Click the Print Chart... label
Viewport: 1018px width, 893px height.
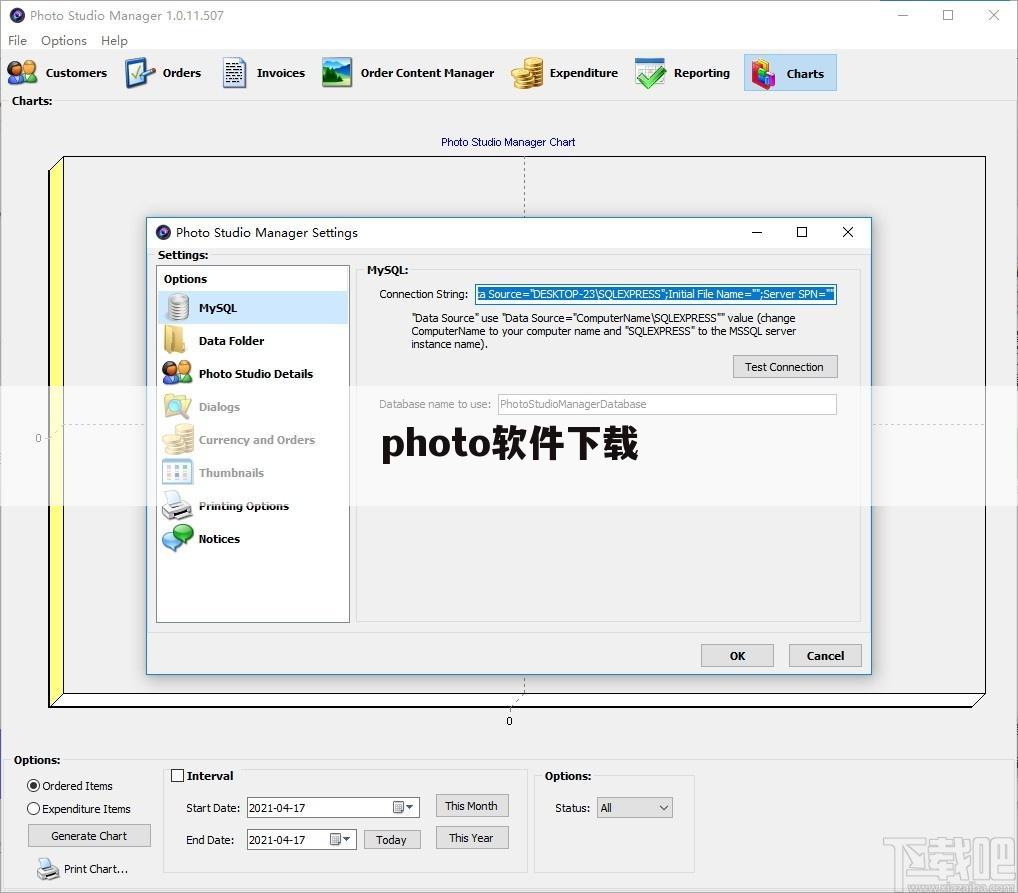(95, 869)
